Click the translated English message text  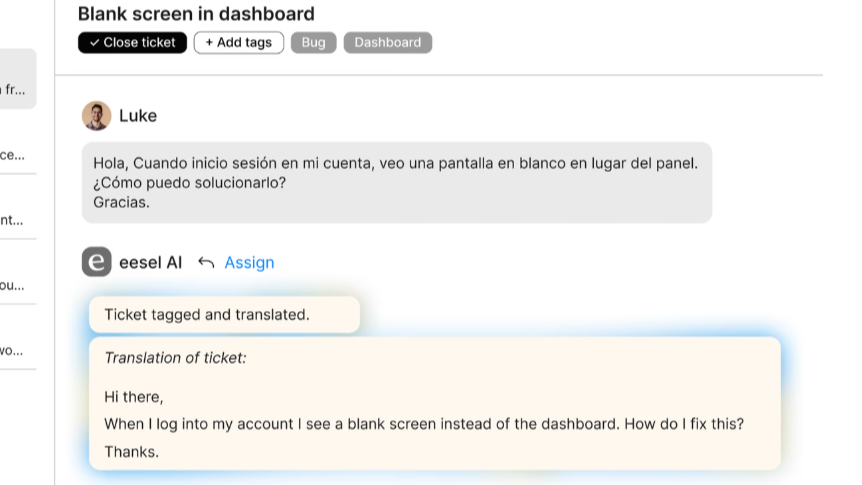point(424,424)
